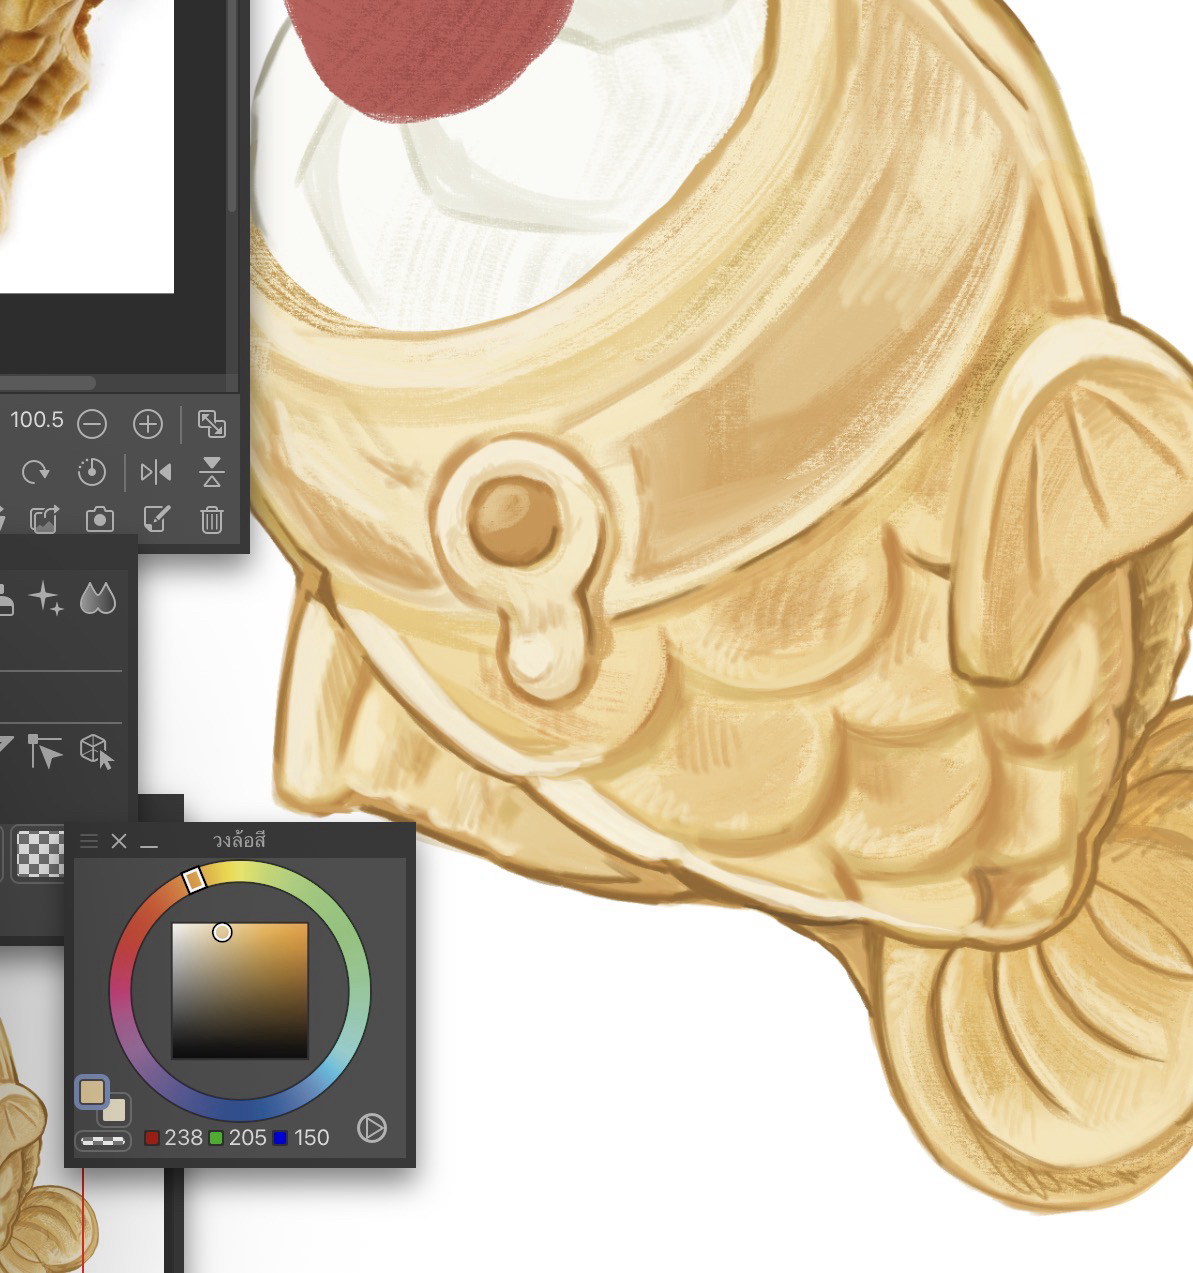Click the fit-to-panel resize icon
Viewport: 1193px width, 1273px height.
tap(211, 425)
